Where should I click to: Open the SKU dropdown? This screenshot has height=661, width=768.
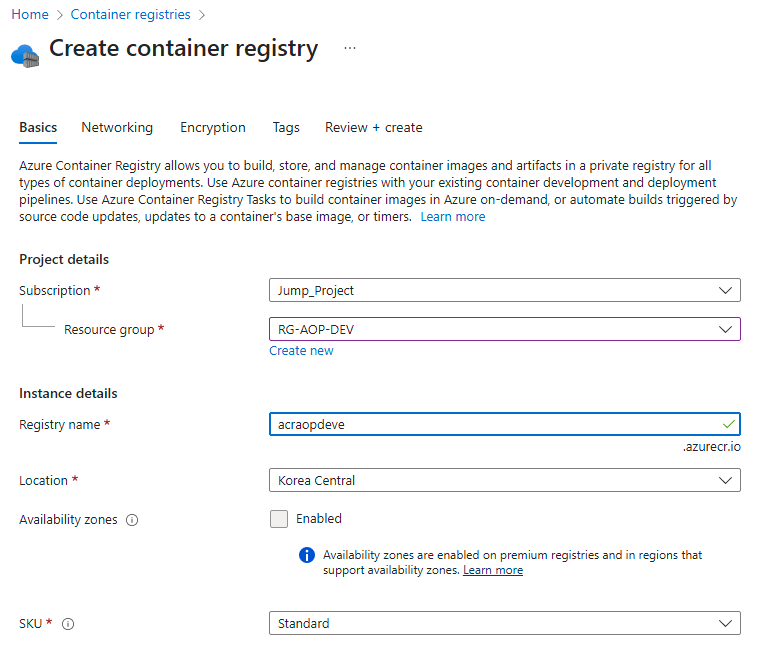[x=504, y=623]
